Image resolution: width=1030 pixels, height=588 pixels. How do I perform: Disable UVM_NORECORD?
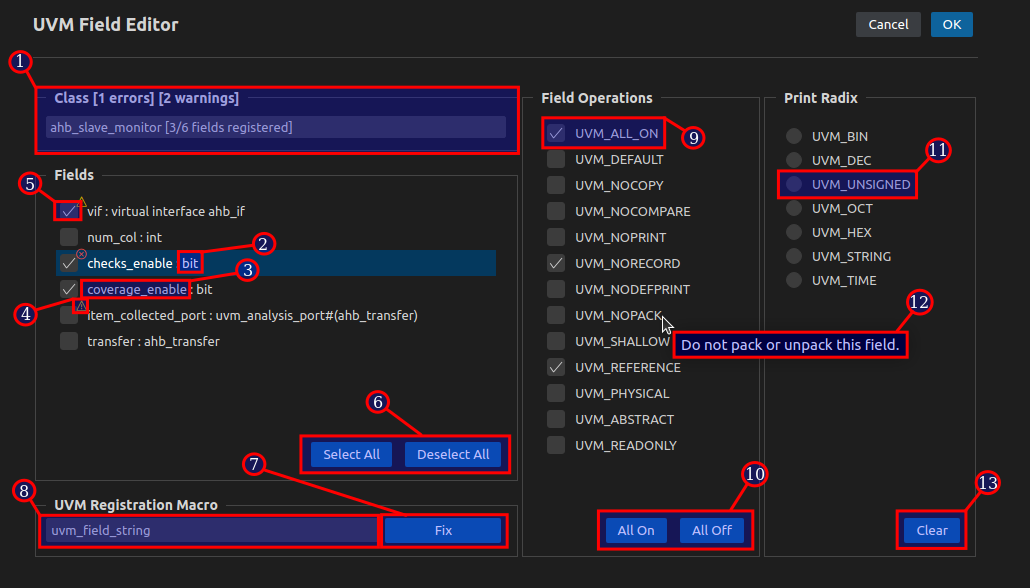555,263
